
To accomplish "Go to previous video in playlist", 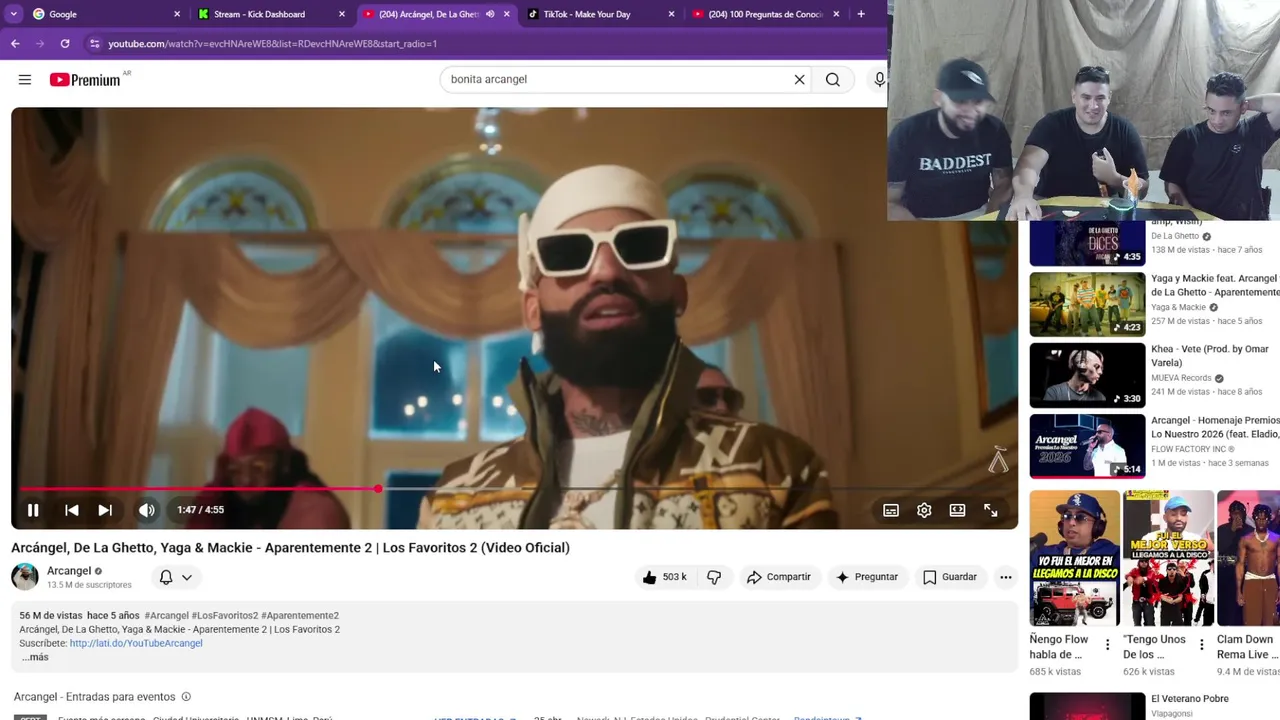I will point(72,510).
